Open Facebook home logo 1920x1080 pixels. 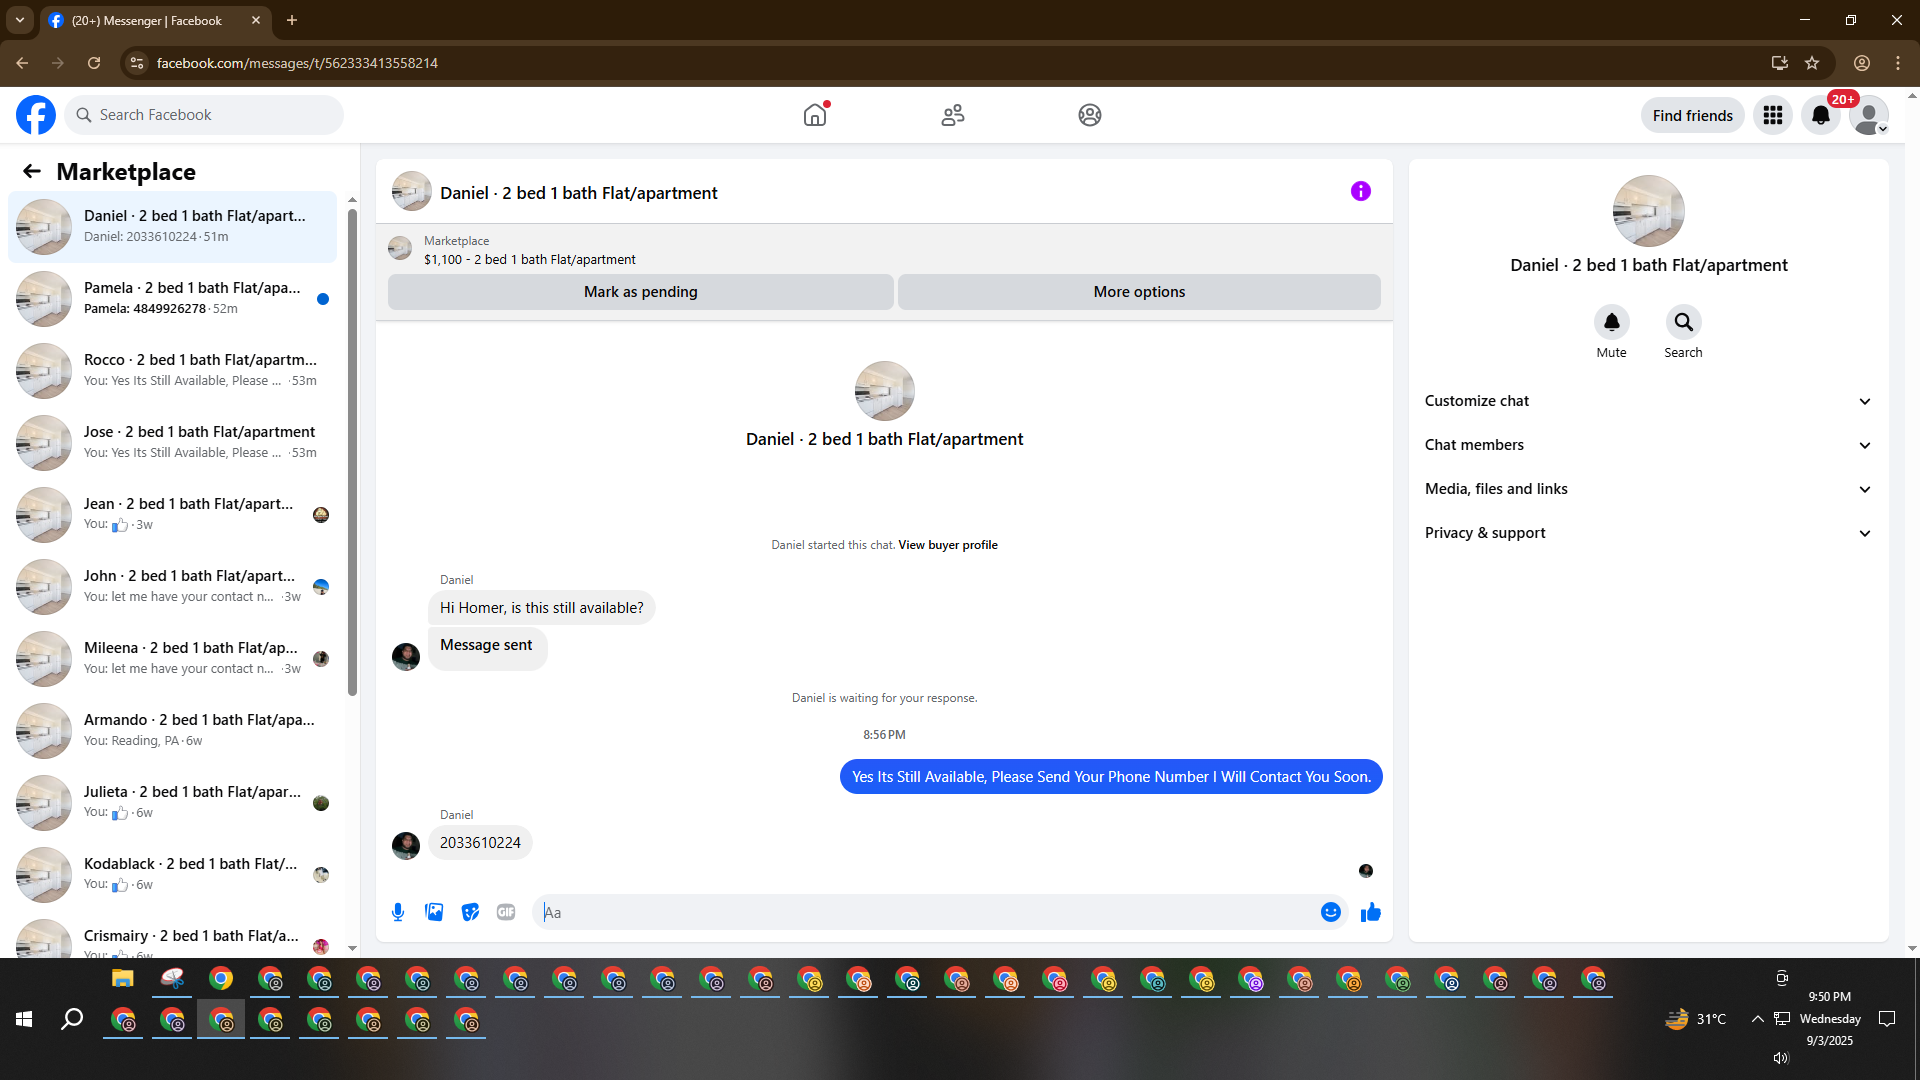pos(36,115)
